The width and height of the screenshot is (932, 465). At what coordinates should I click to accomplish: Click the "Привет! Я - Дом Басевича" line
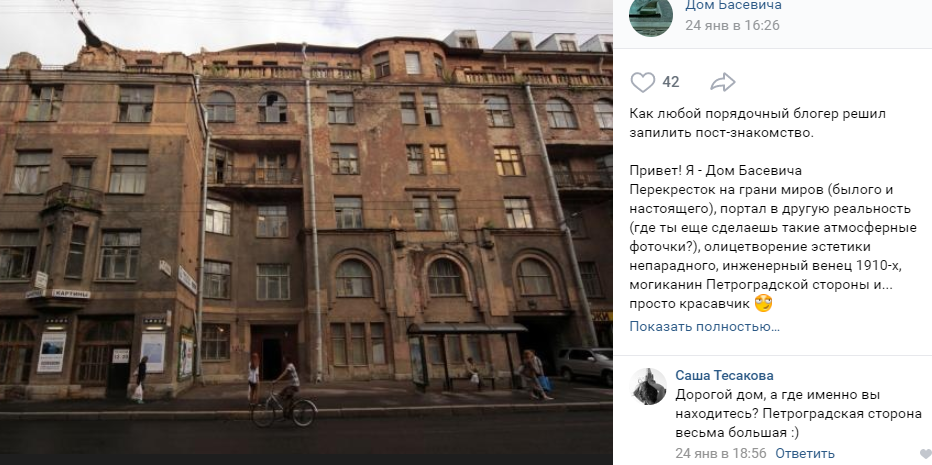point(716,171)
